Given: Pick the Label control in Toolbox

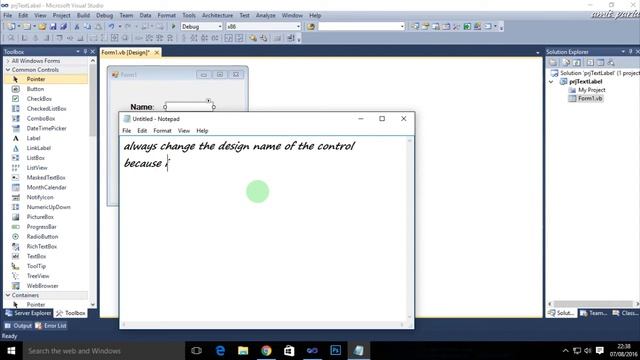Looking at the screenshot, I should point(33,138).
